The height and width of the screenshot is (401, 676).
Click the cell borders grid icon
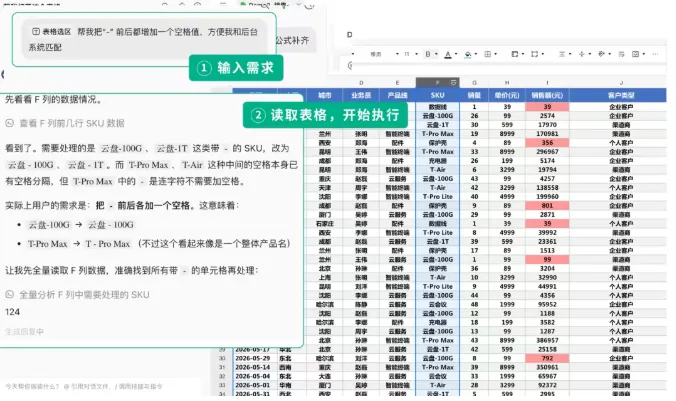coord(488,54)
